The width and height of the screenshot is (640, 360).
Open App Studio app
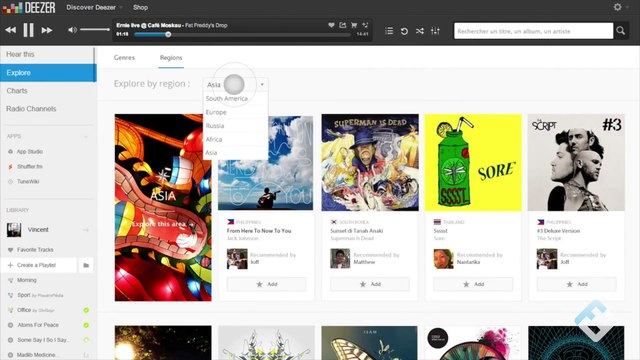[x=29, y=151]
